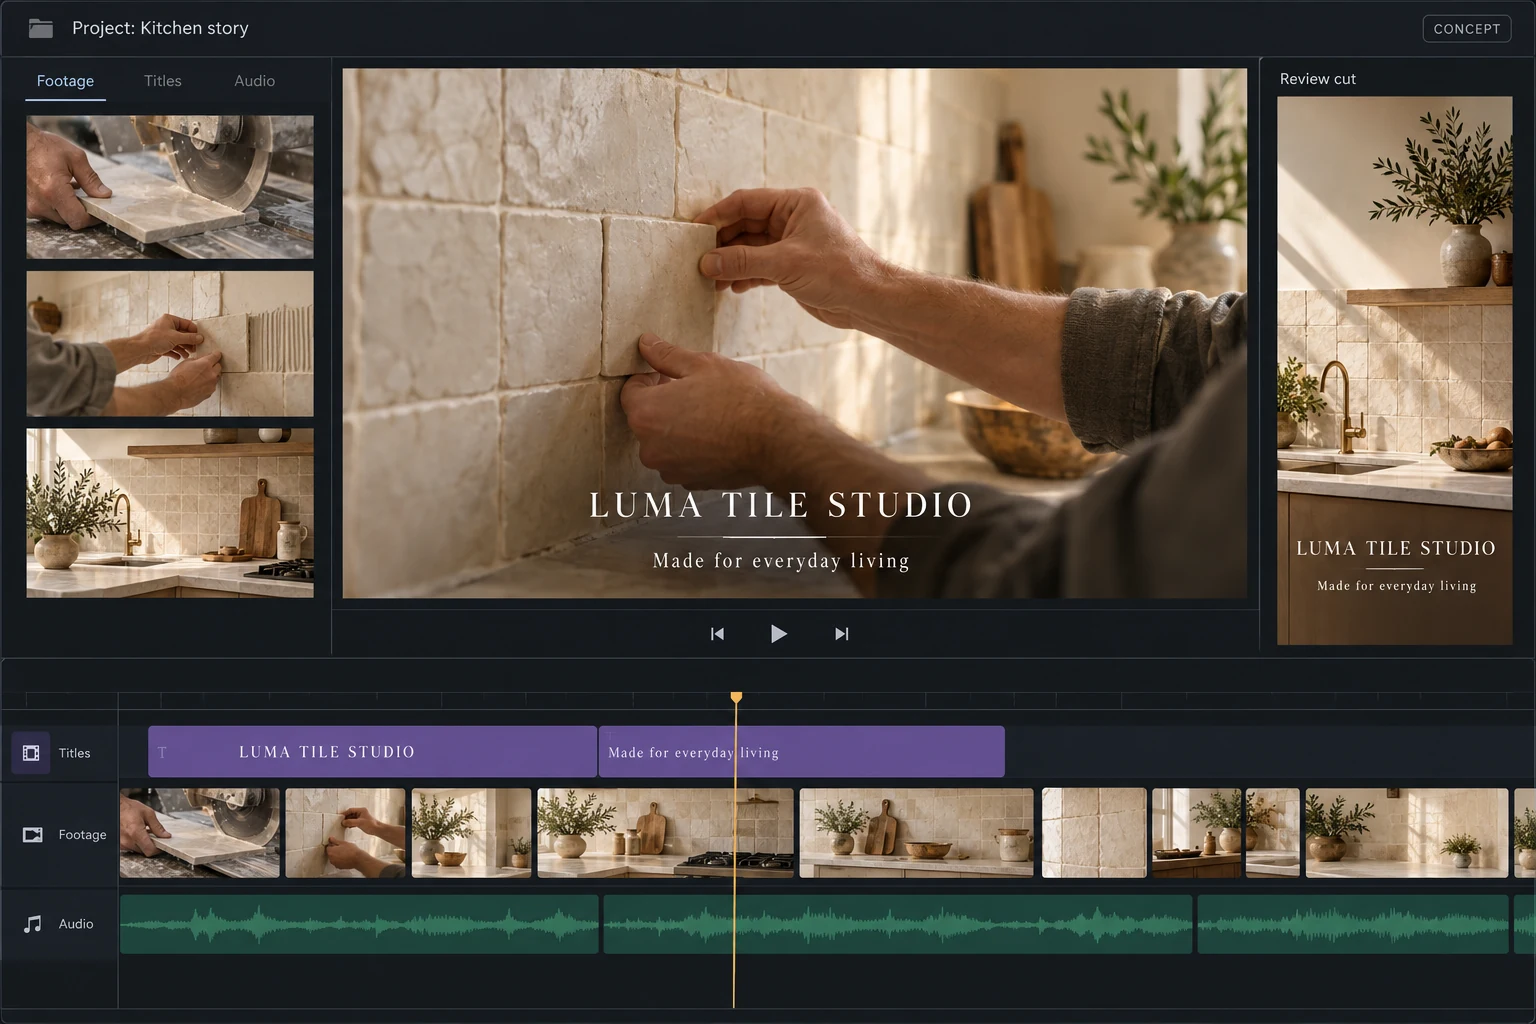Select the last full audio waveform segment

1353,924
